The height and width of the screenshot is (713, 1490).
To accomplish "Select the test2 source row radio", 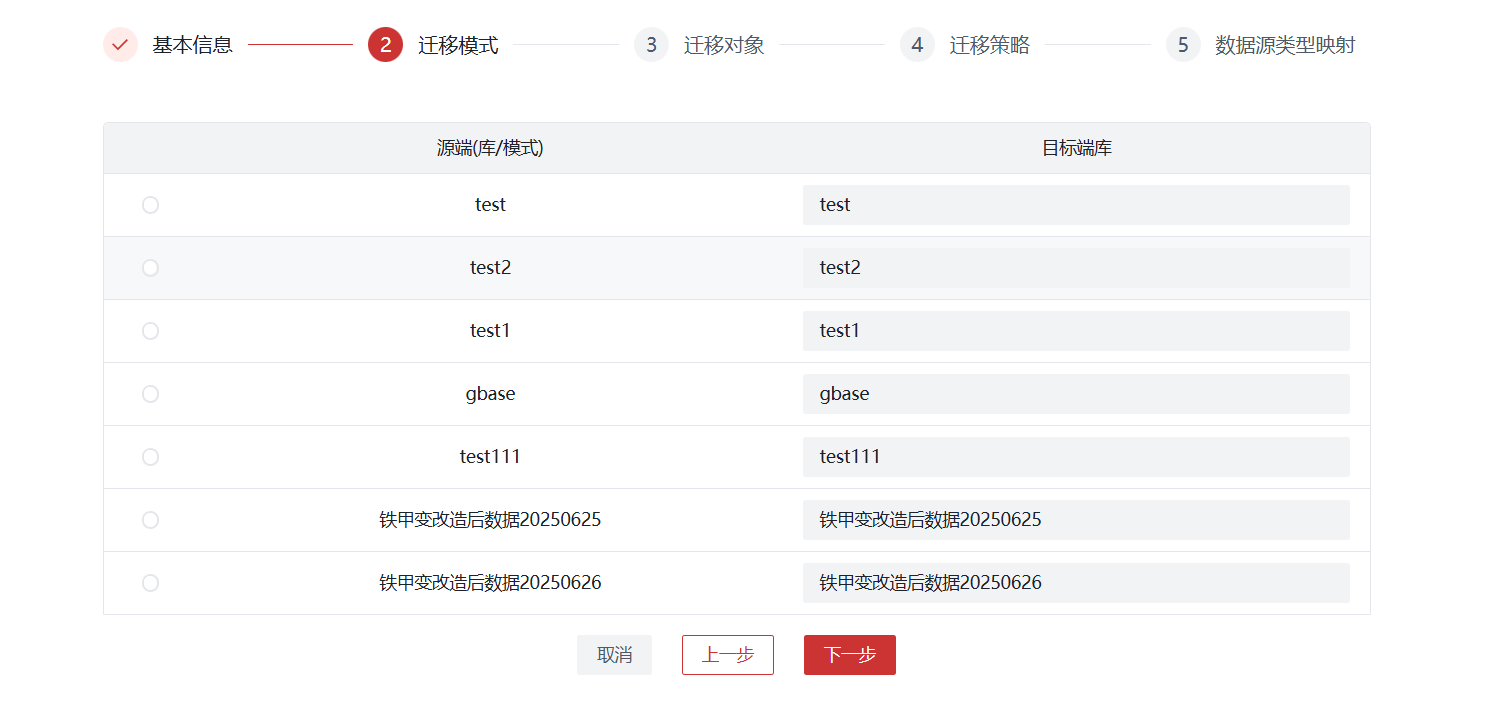I will [x=150, y=268].
